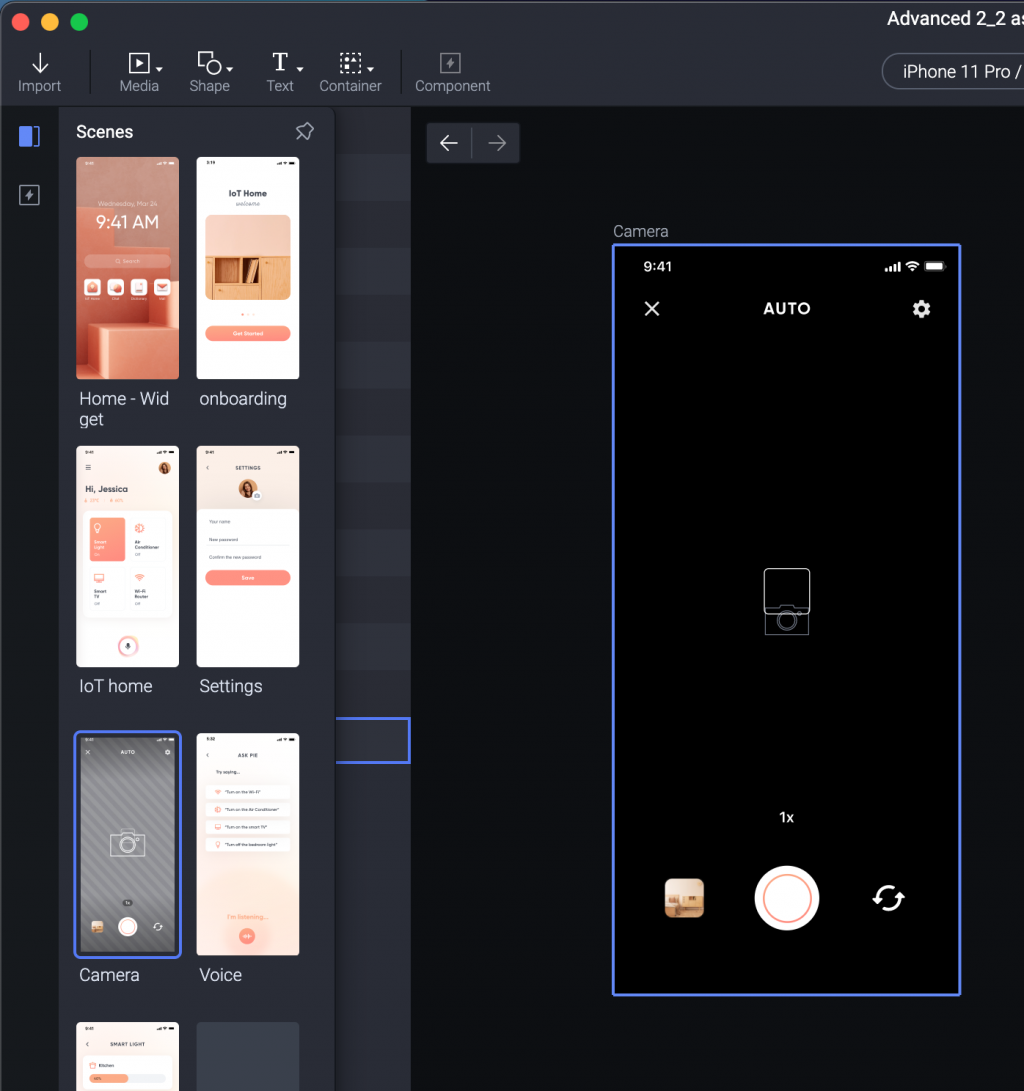Select the Camera scene thumbnail
1024x1091 pixels.
(127, 844)
